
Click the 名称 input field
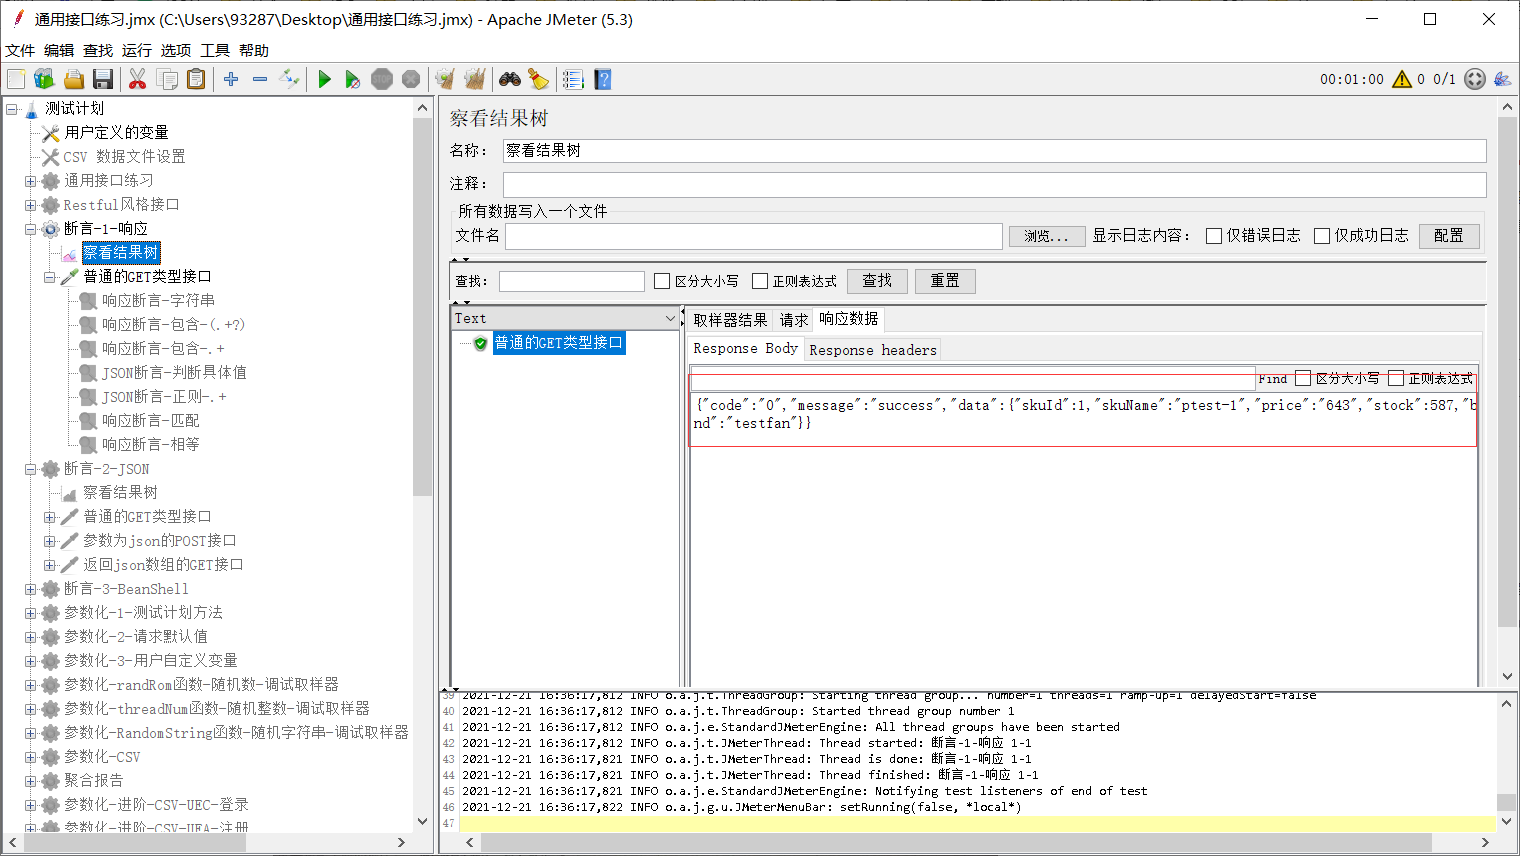point(994,150)
